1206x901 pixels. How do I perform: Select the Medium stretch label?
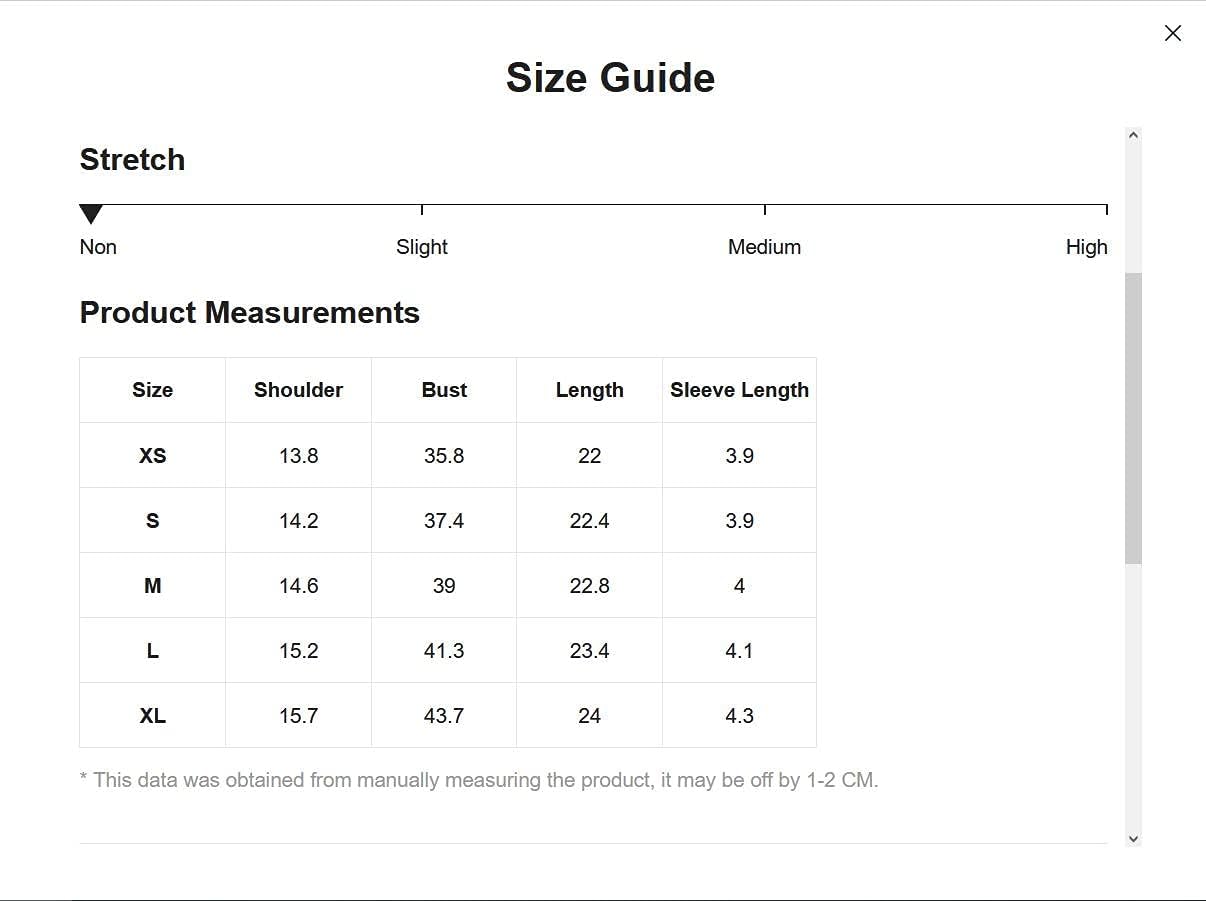(764, 247)
